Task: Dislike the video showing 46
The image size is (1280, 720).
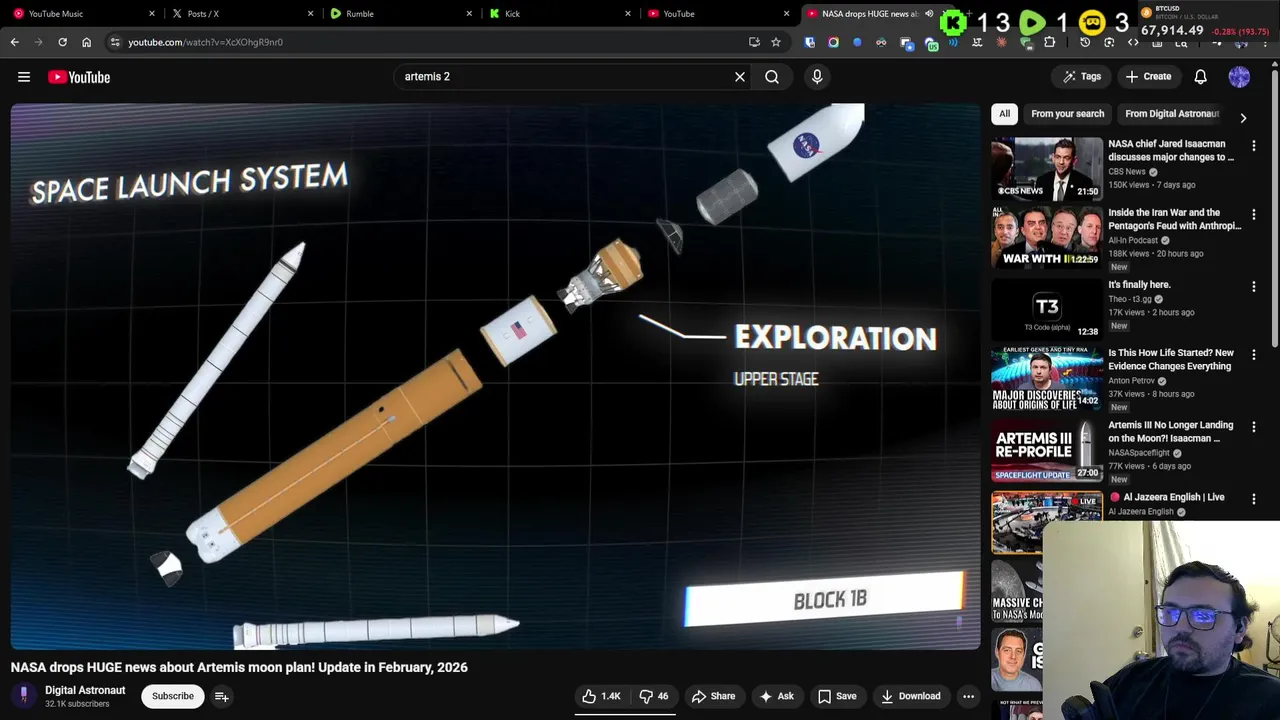Action: click(654, 696)
